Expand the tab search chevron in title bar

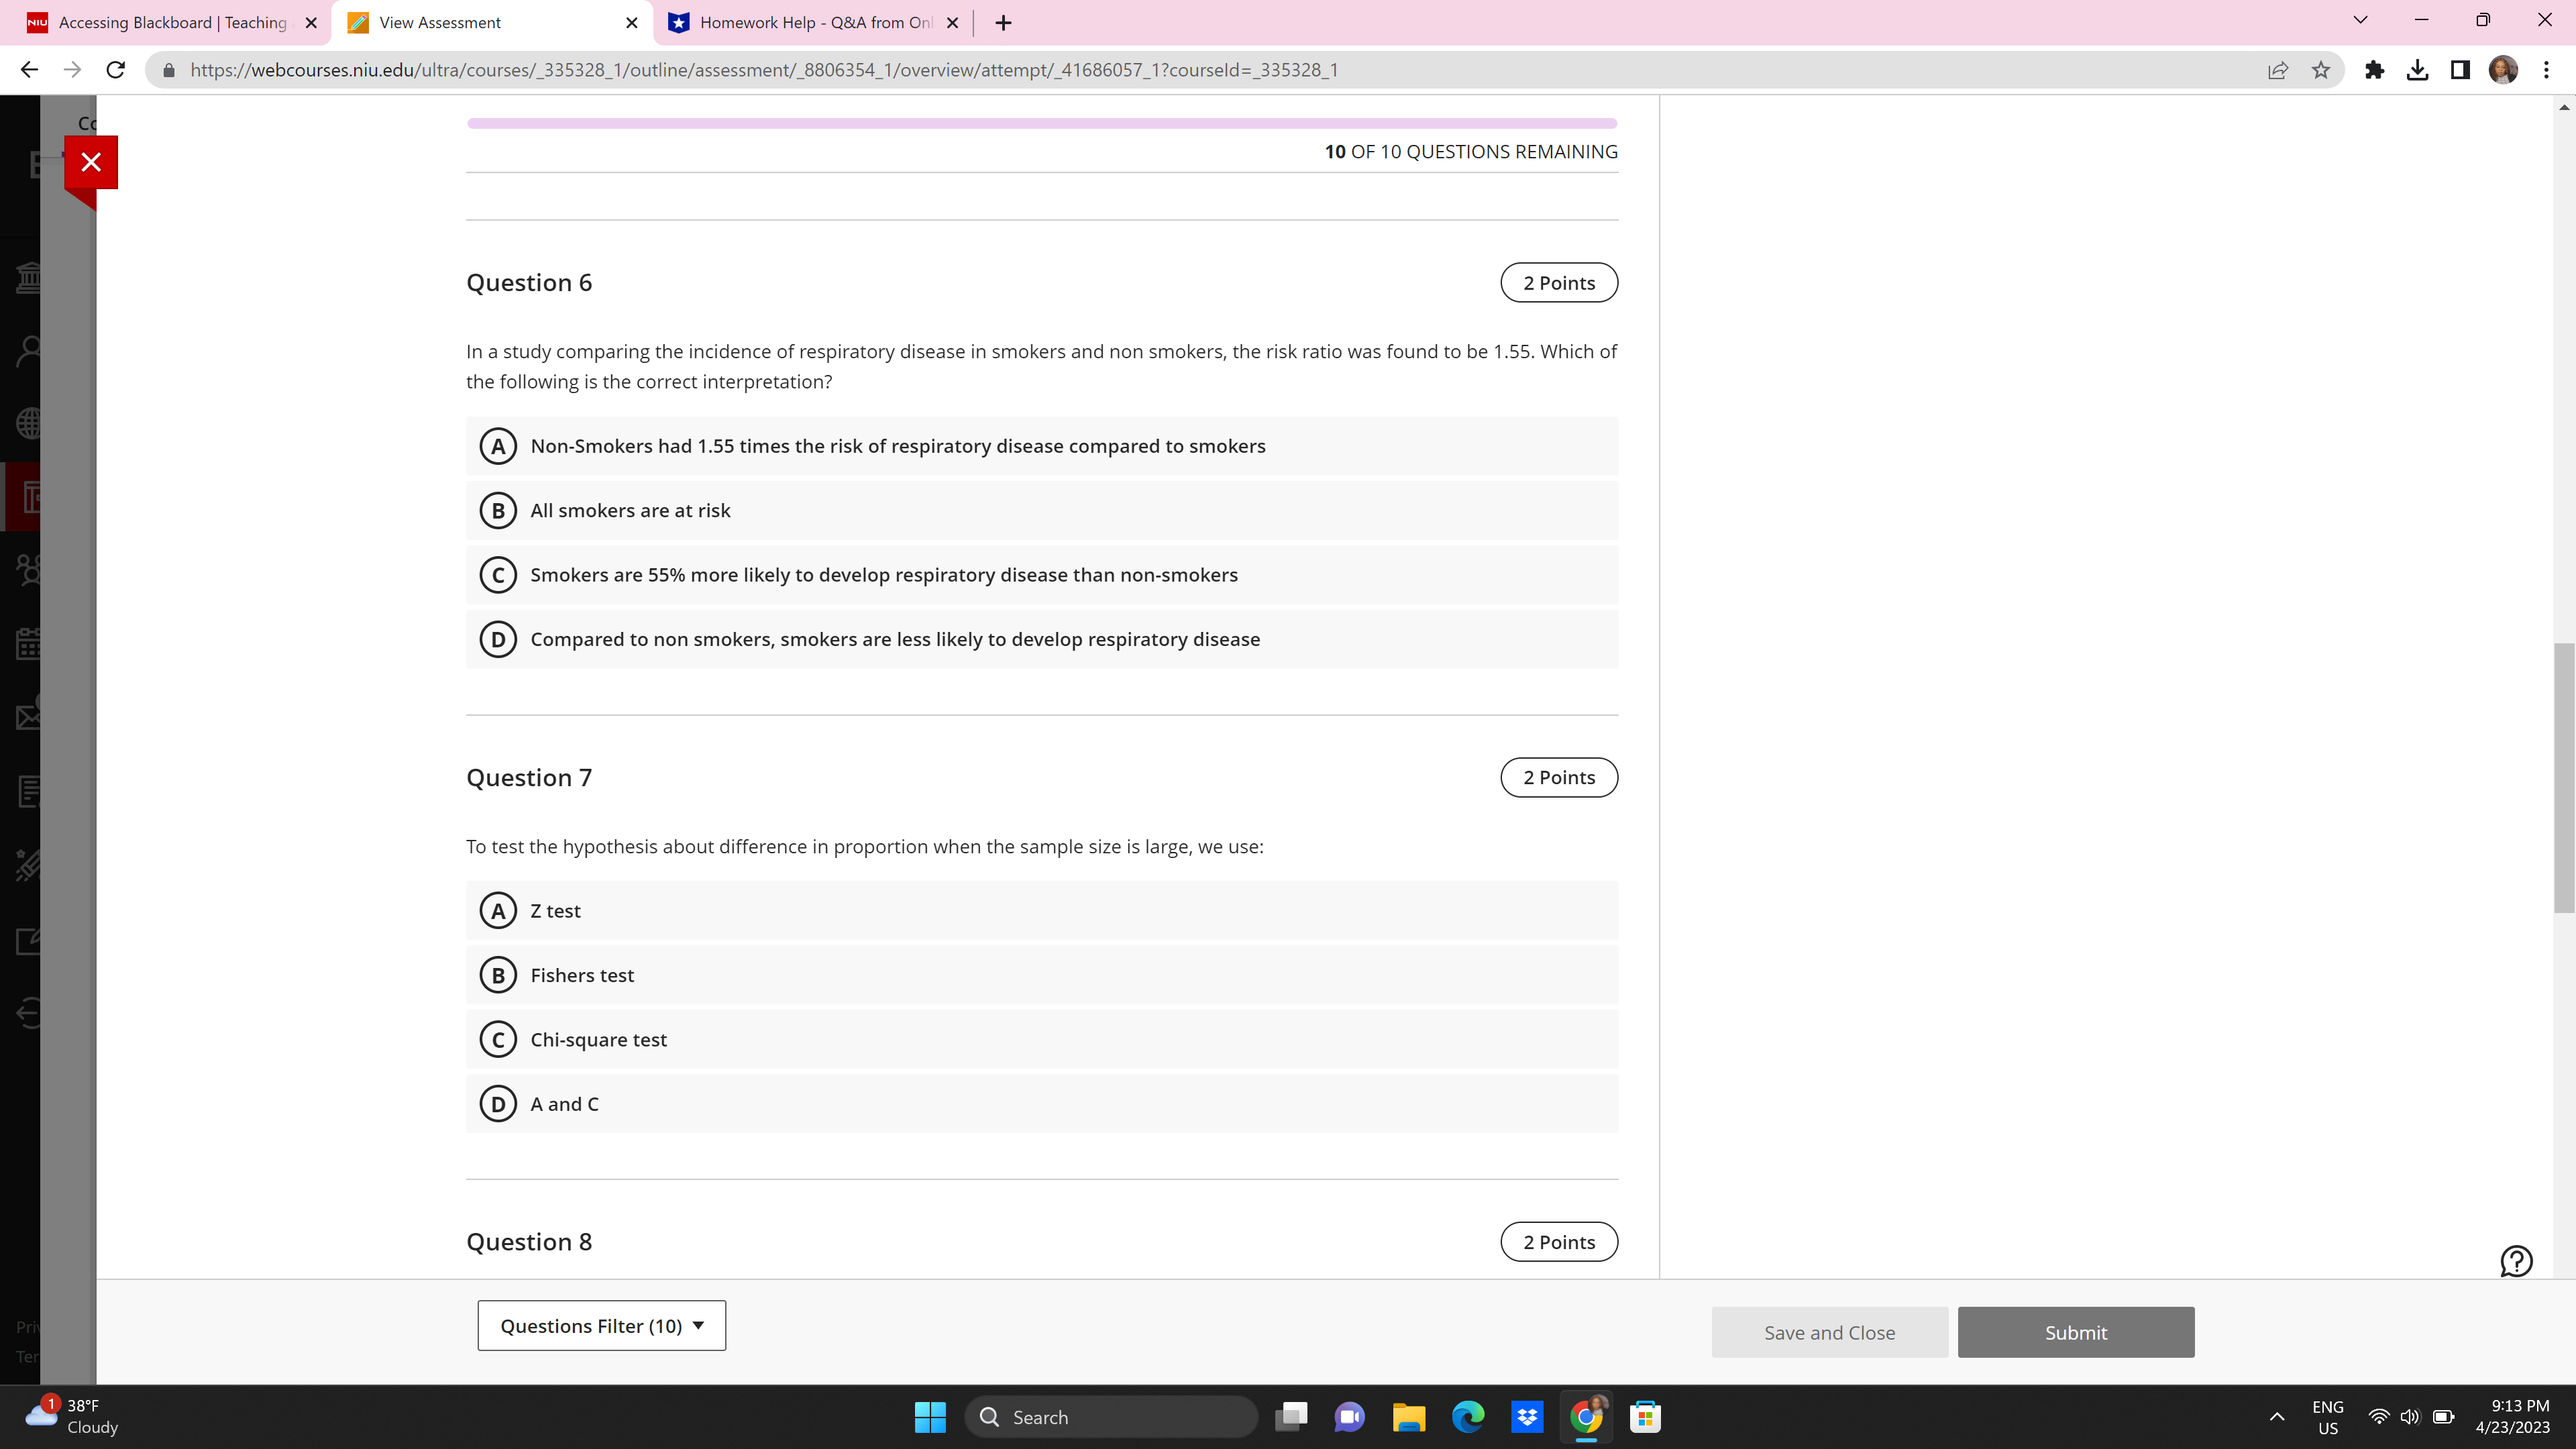pyautogui.click(x=2359, y=20)
